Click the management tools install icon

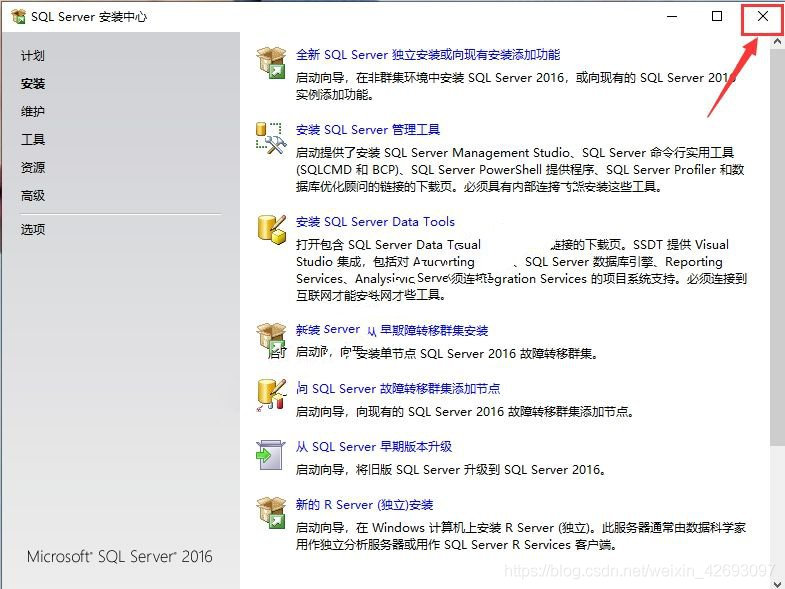(271, 138)
